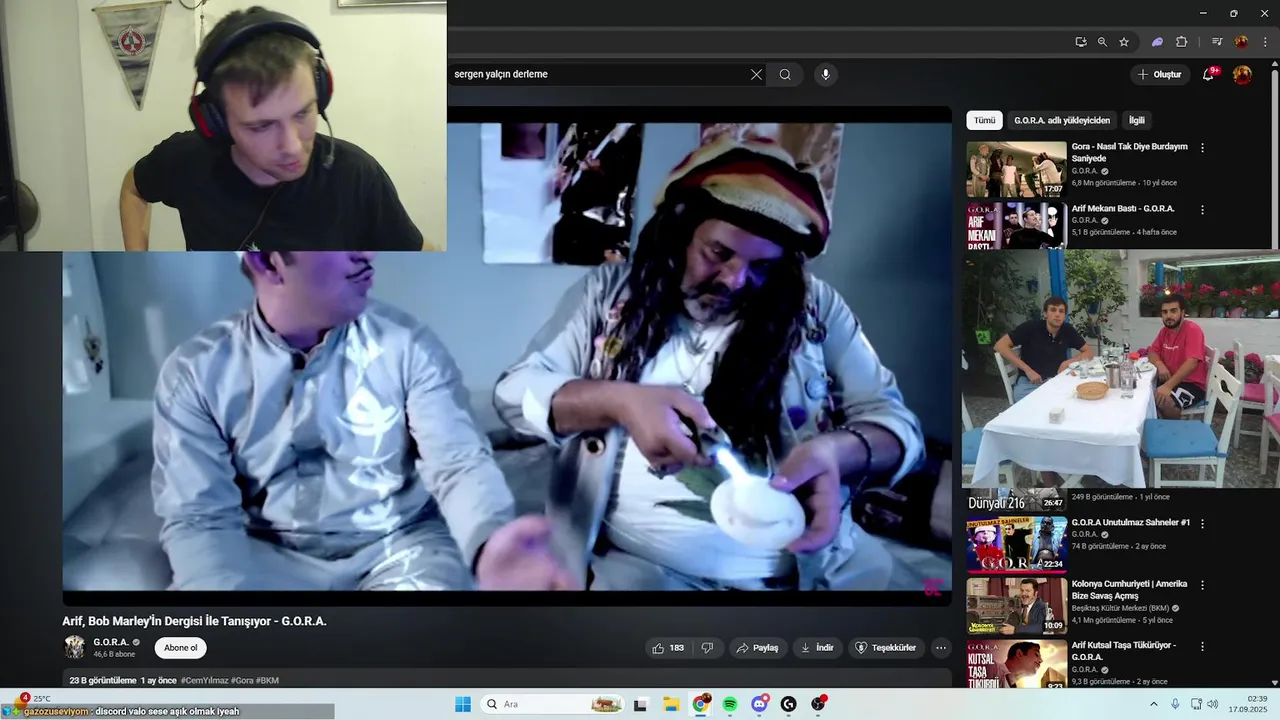The height and width of the screenshot is (720, 1280).
Task: Dislike the video with thumbs down
Action: 707,648
